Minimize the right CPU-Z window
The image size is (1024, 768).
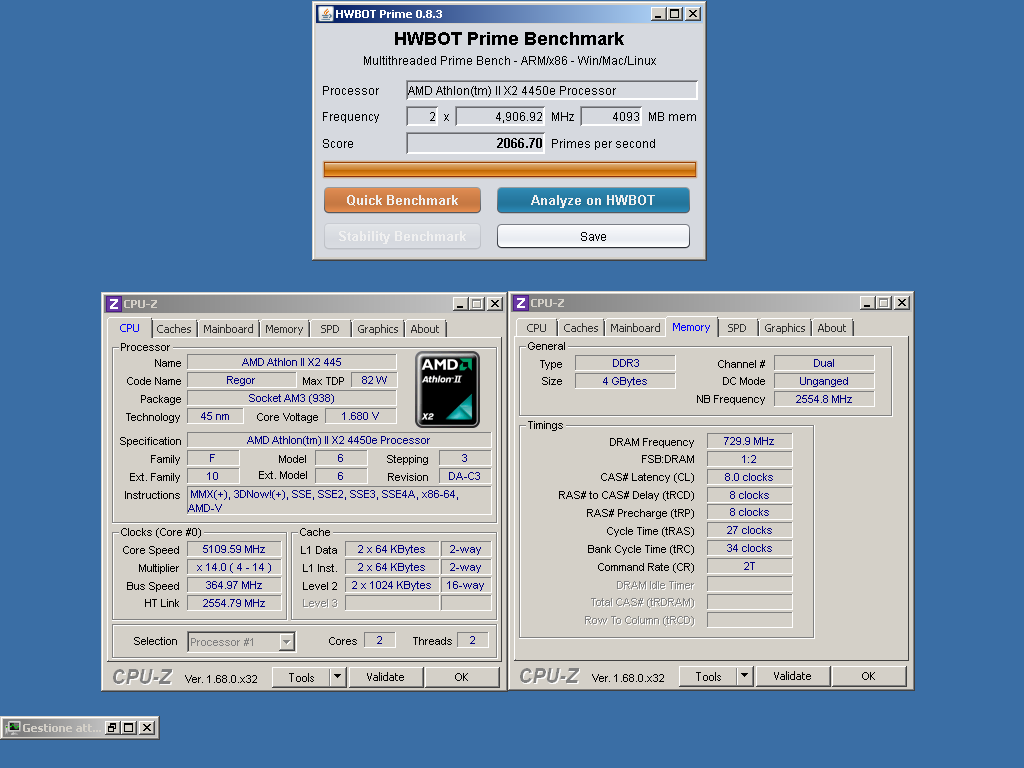click(867, 303)
